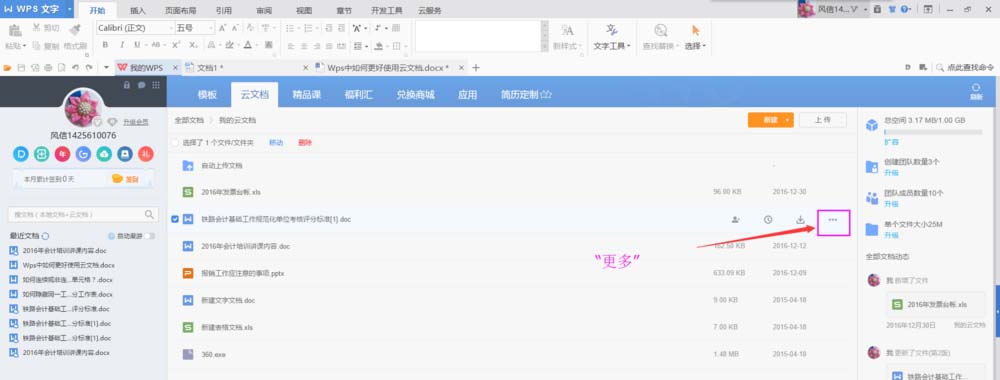The height and width of the screenshot is (380, 1000).
Task: Open the 云服务 ribbon tab
Action: [430, 11]
